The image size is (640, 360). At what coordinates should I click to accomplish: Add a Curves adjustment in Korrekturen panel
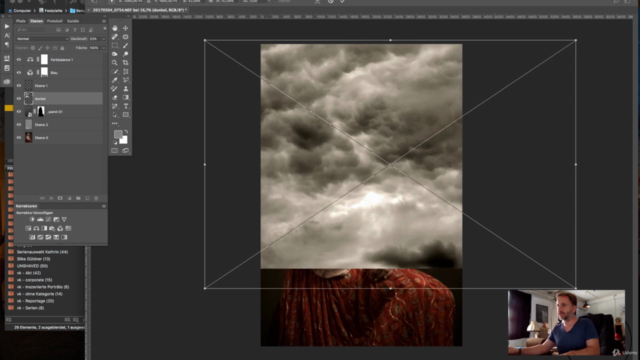point(48,220)
